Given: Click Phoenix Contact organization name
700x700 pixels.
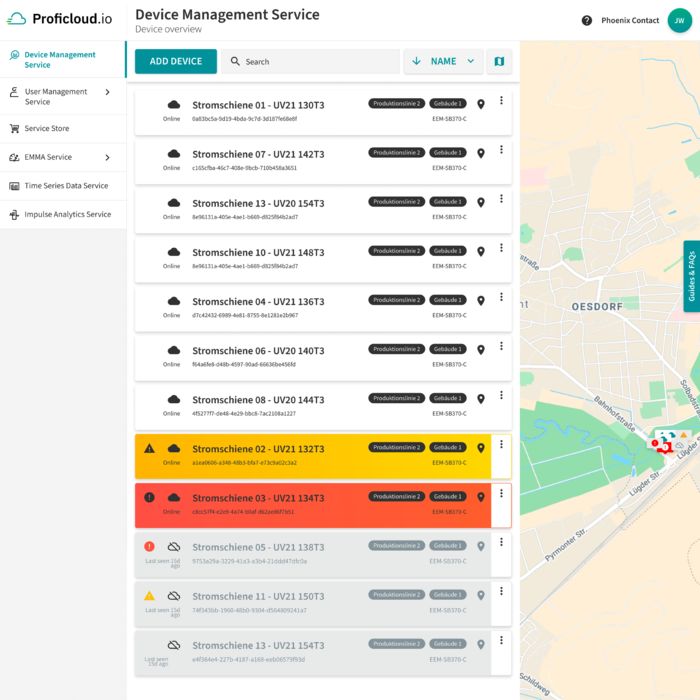Looking at the screenshot, I should [x=630, y=21].
